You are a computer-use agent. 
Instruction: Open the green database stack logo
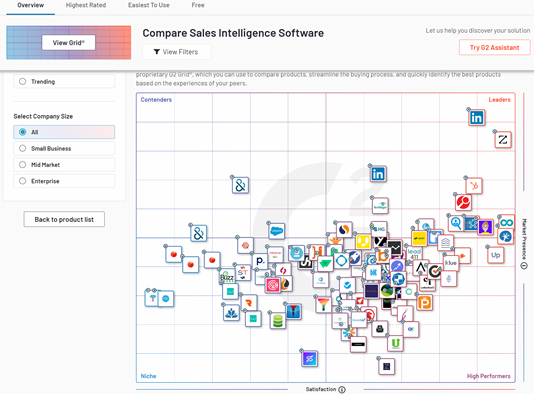tap(278, 320)
